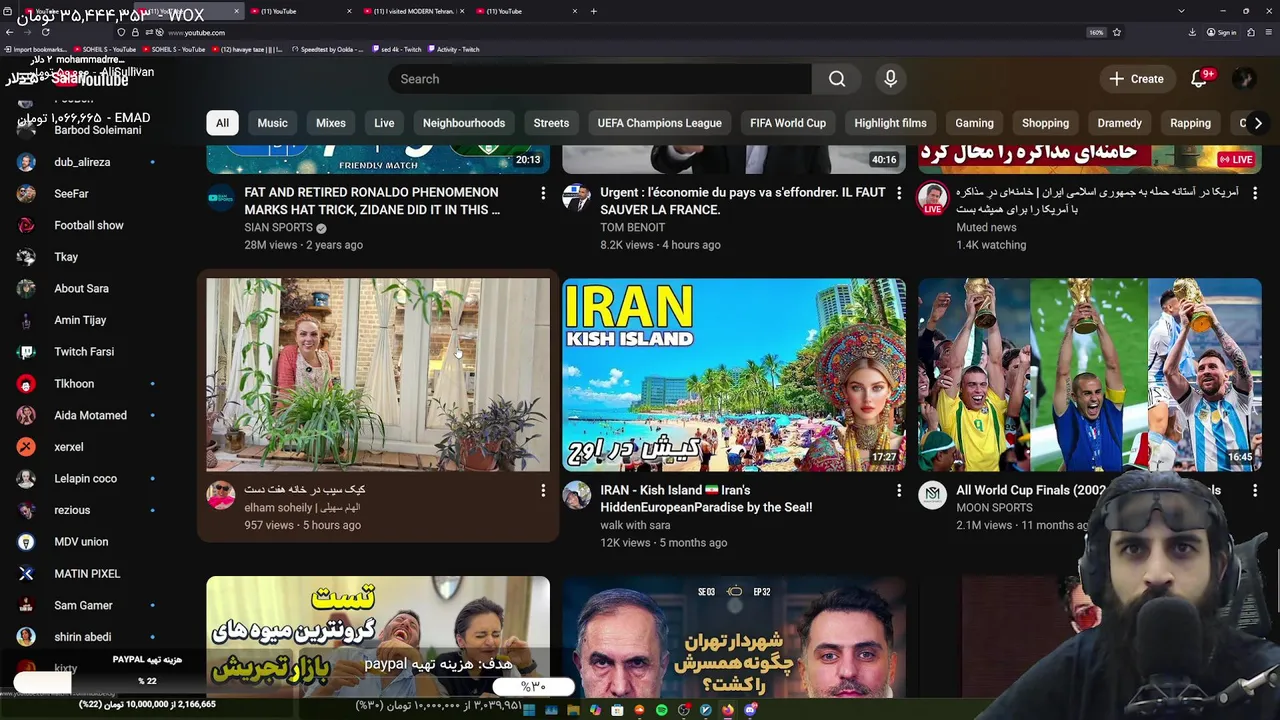This screenshot has width=1280, height=720.
Task: Select the Music filter chip
Action: click(x=272, y=123)
